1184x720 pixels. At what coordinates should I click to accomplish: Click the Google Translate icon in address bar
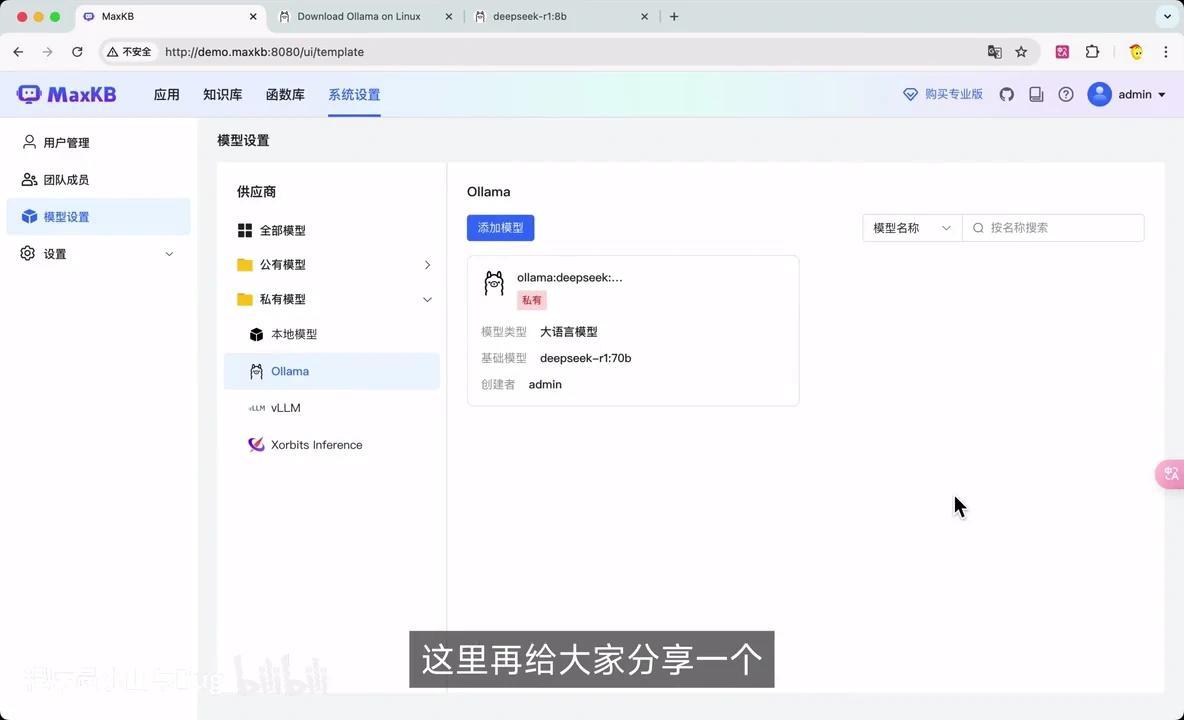tap(994, 51)
